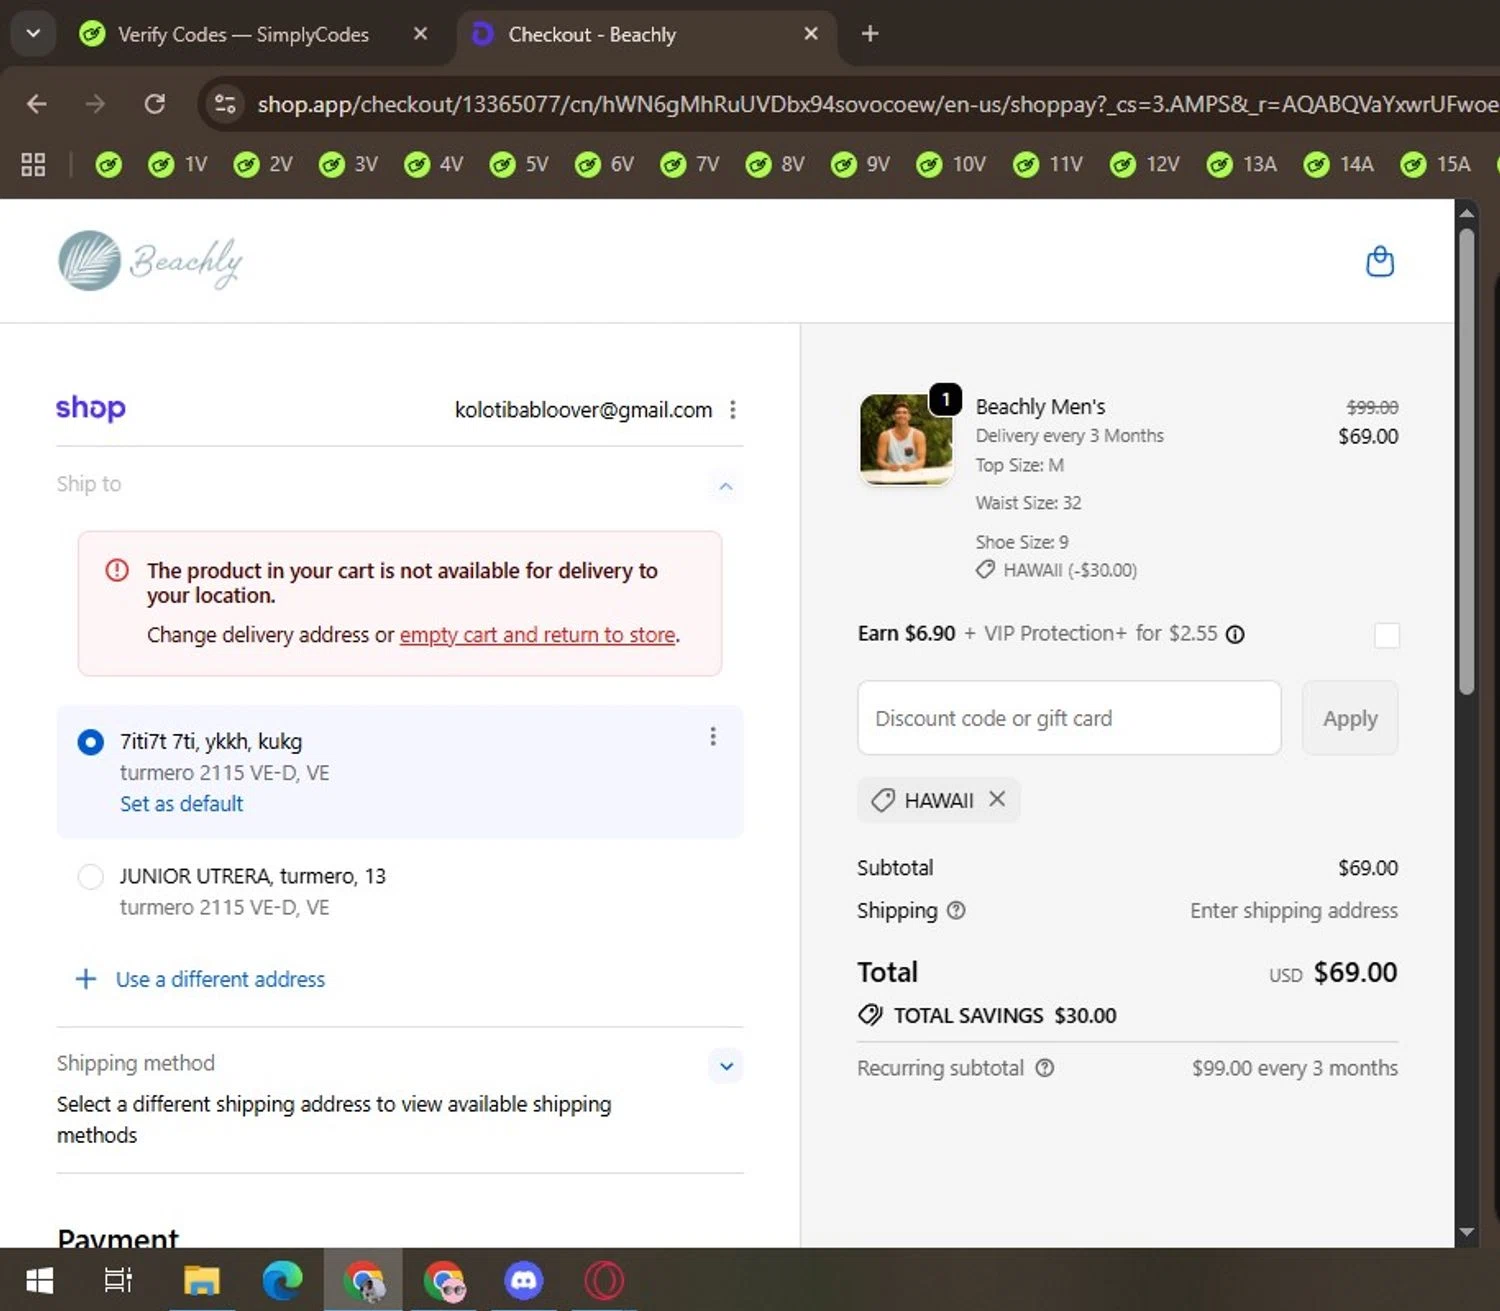The width and height of the screenshot is (1500, 1311).
Task: Click Set as default link
Action: (x=182, y=804)
